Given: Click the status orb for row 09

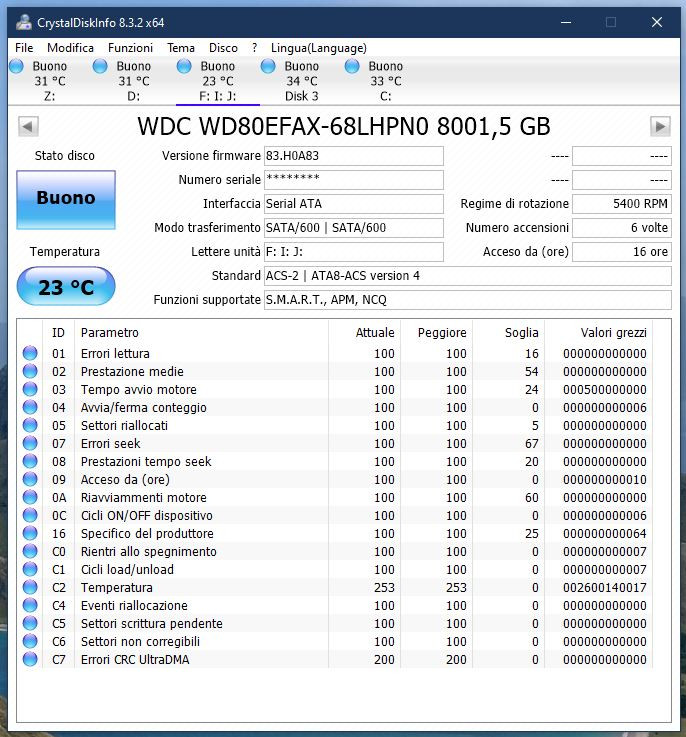Looking at the screenshot, I should tap(30, 479).
